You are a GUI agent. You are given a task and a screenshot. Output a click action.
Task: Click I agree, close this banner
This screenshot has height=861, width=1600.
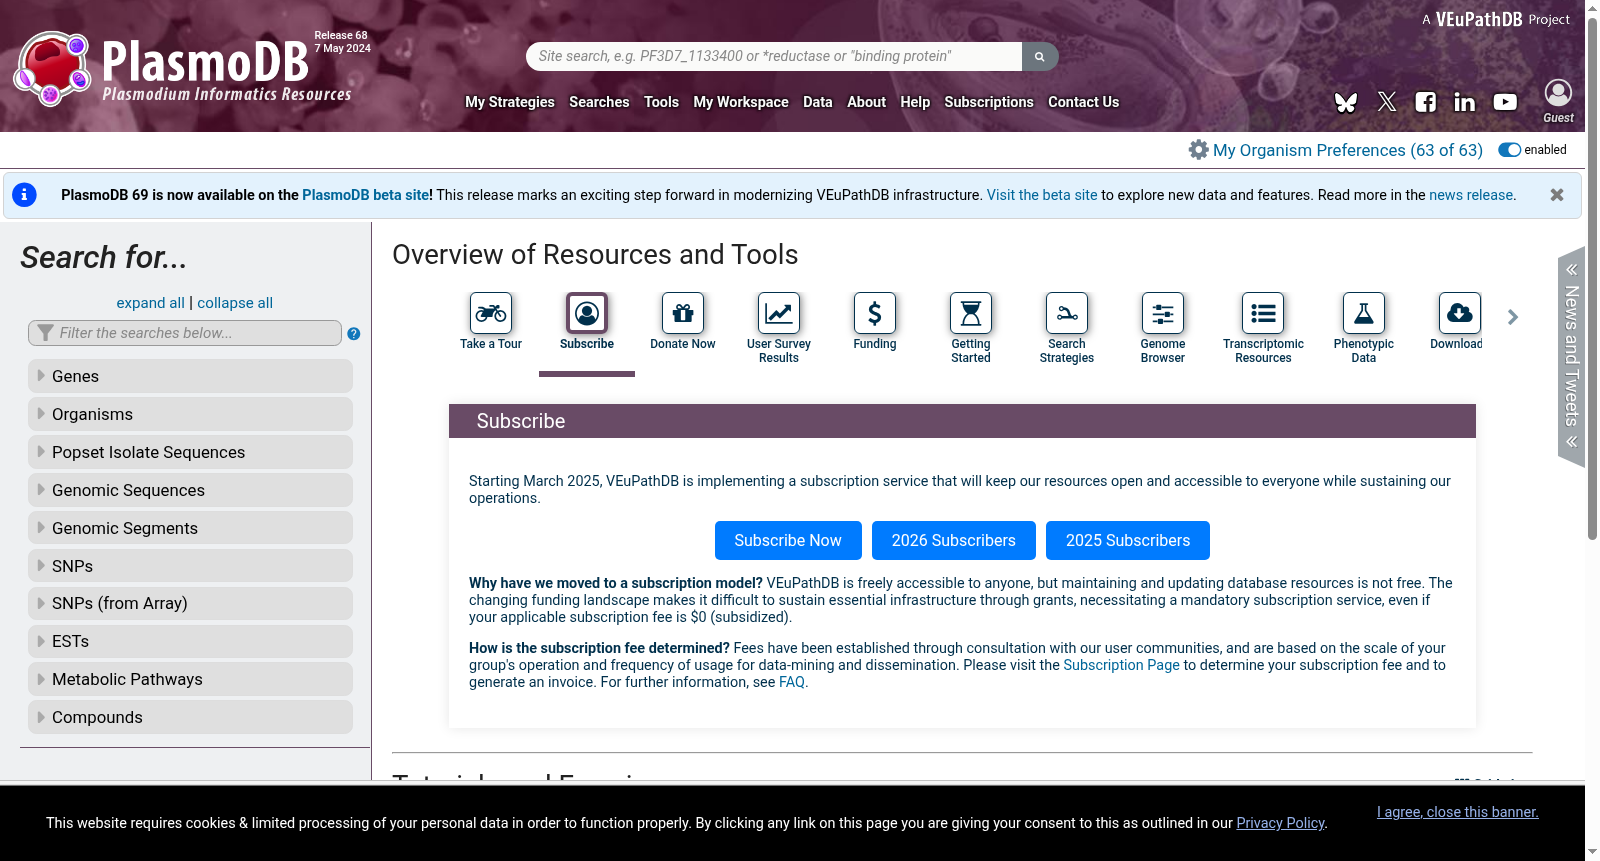tap(1458, 812)
